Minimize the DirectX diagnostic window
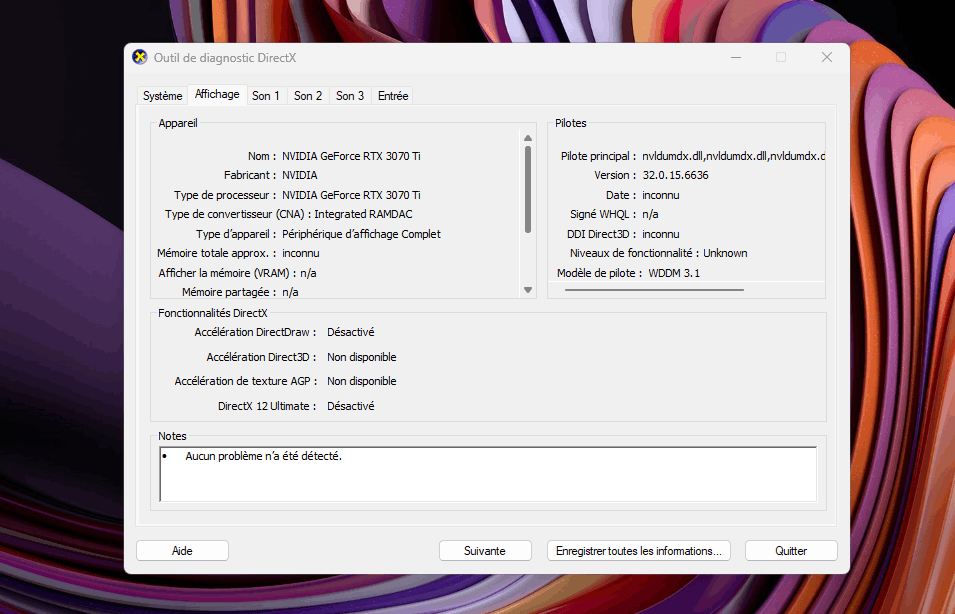The width and height of the screenshot is (955, 614). click(736, 57)
